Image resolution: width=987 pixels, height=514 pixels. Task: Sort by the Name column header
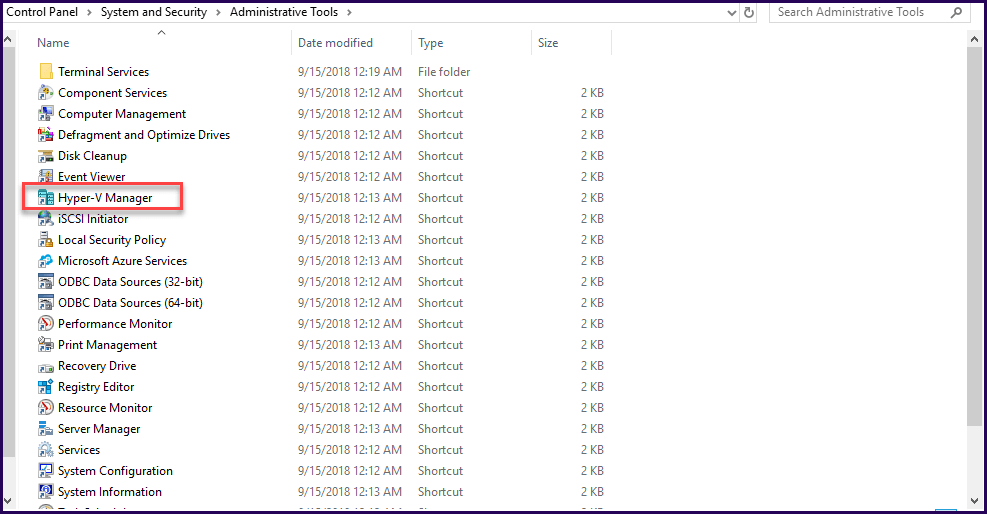(54, 43)
